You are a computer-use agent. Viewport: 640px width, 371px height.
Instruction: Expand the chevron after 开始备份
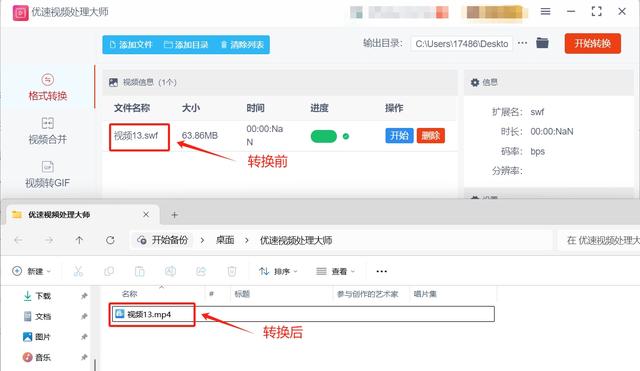coord(202,240)
